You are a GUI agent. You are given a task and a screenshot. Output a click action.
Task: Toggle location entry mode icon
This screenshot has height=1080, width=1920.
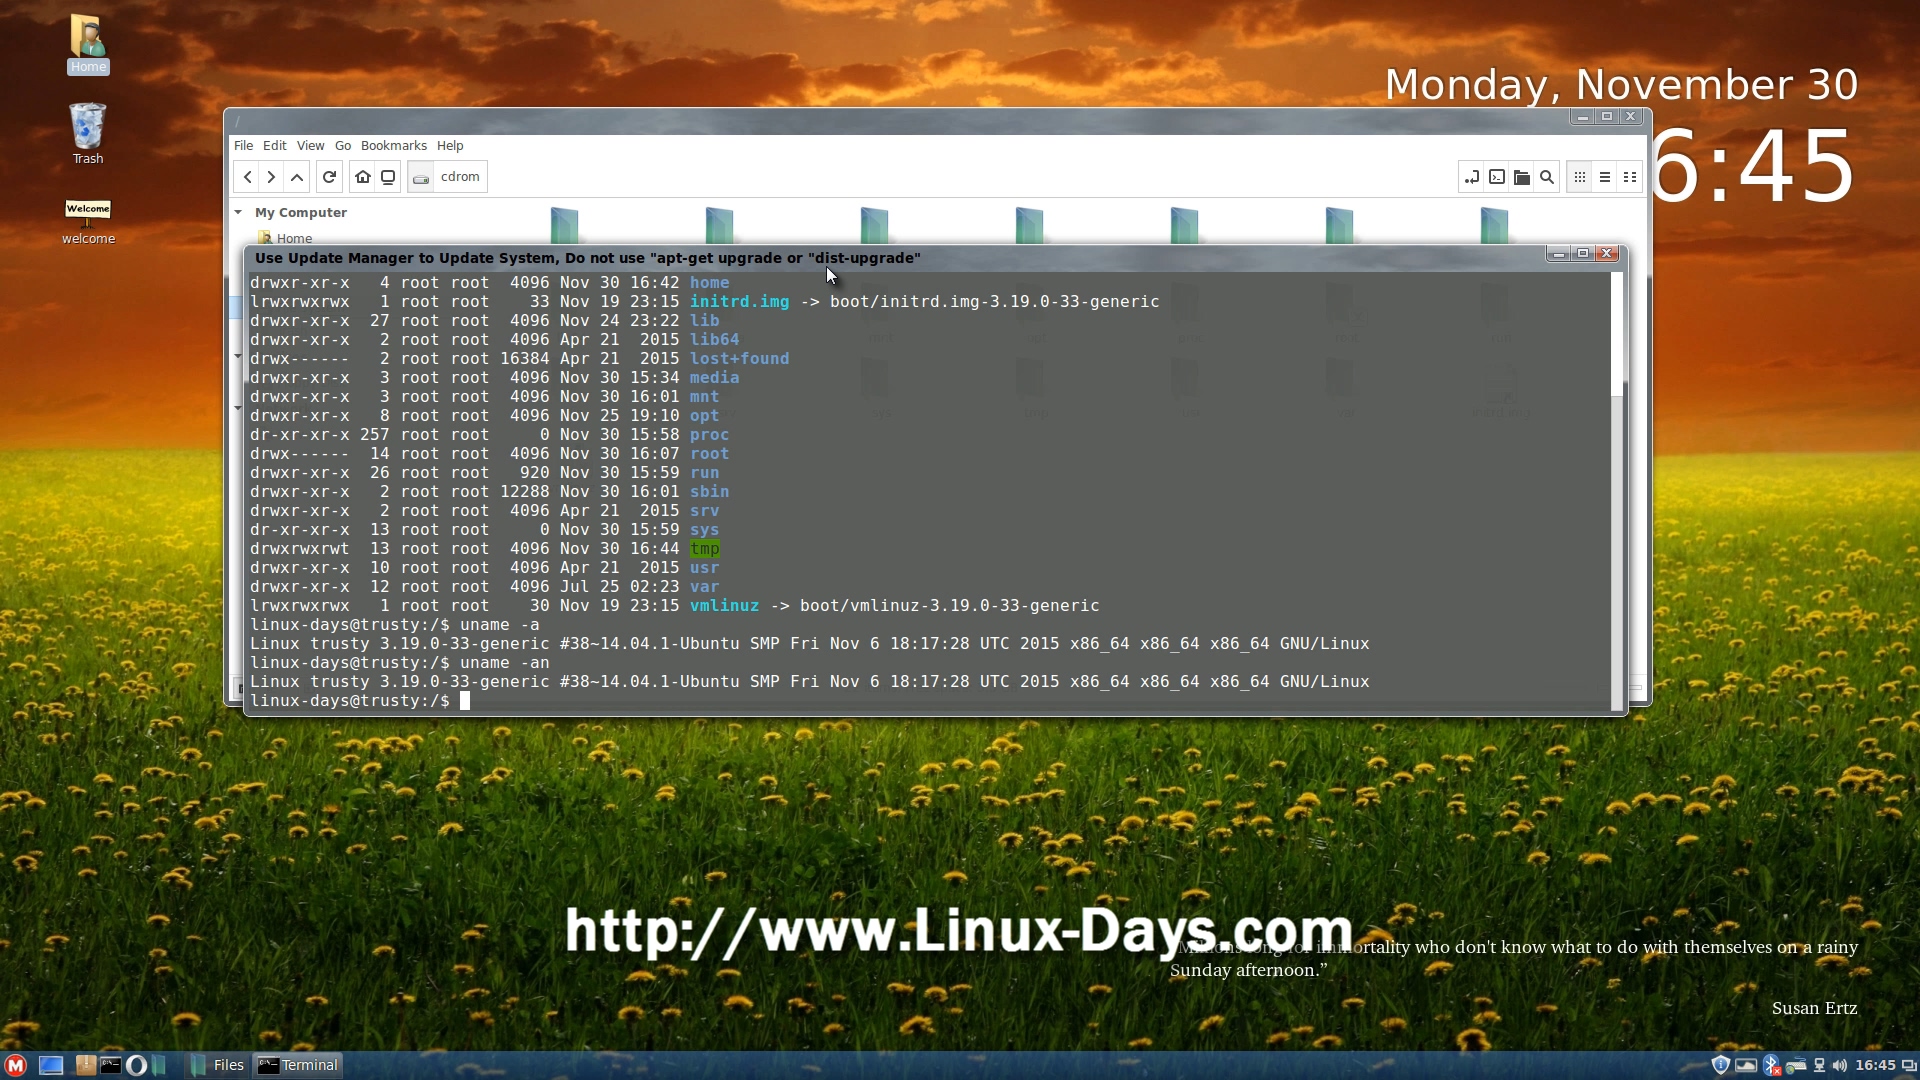pyautogui.click(x=1472, y=177)
